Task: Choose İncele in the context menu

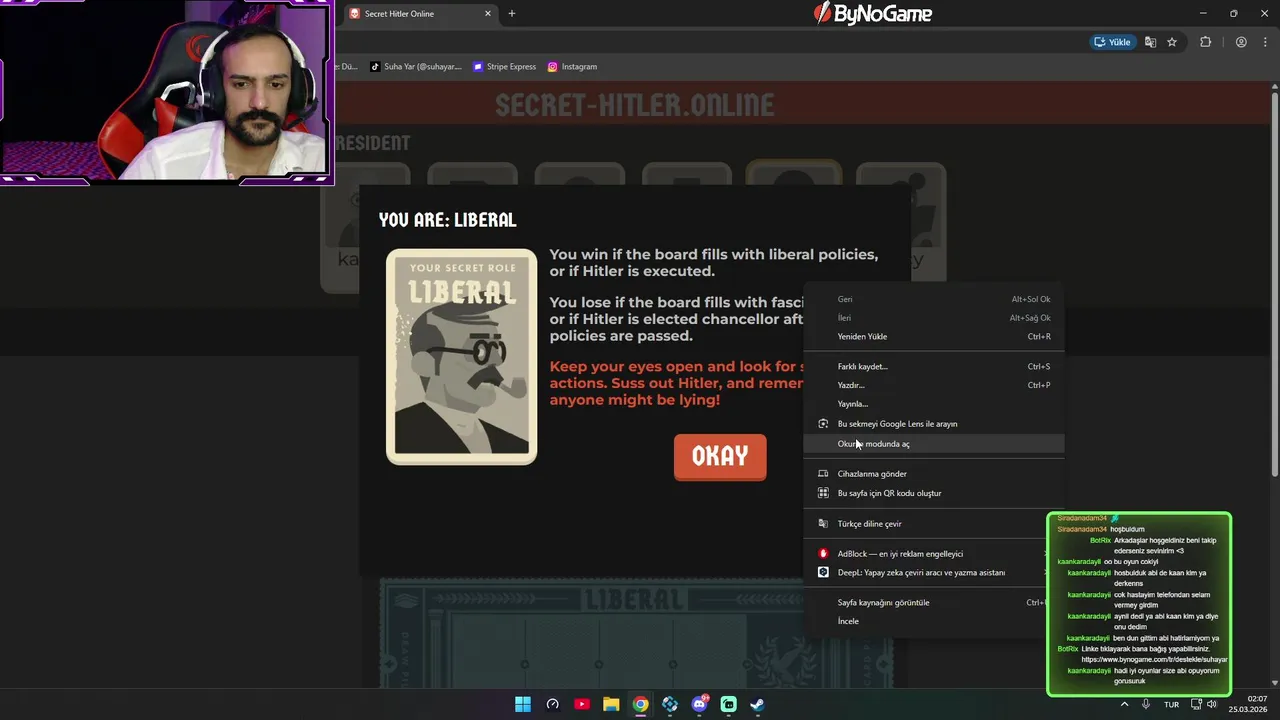Action: point(934,621)
